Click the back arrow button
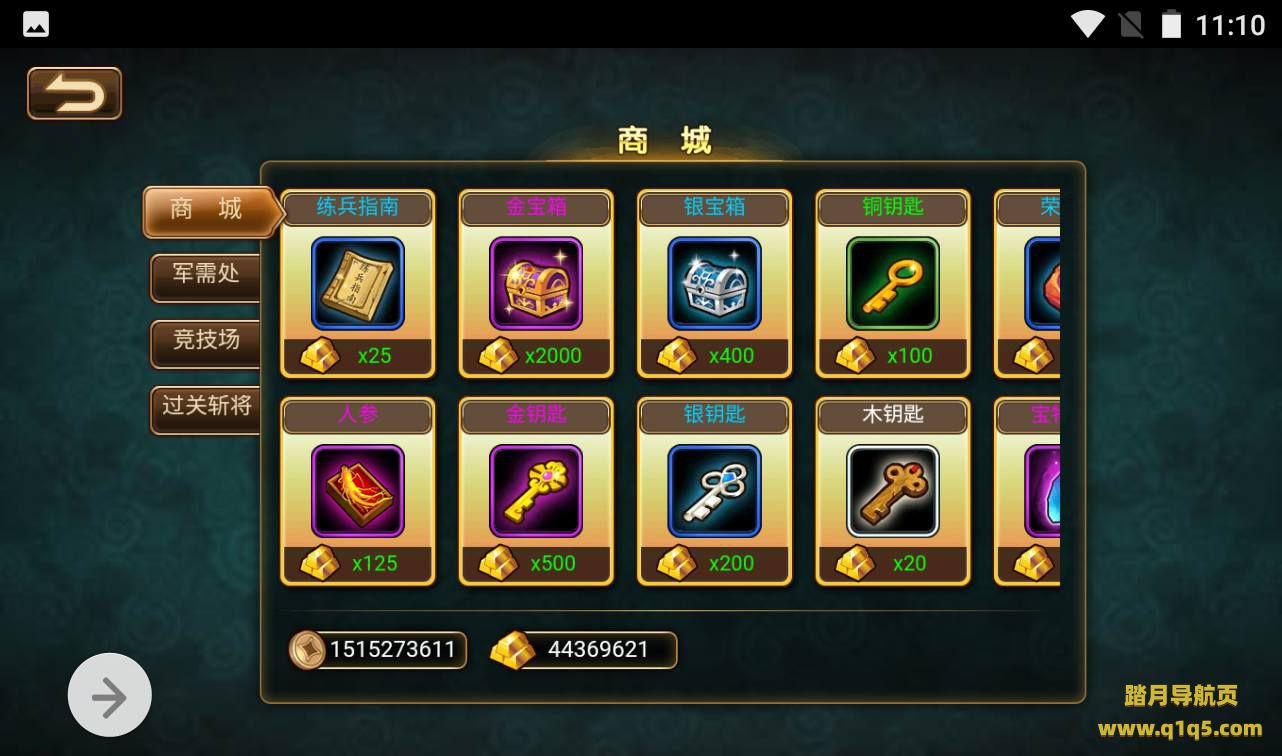The image size is (1282, 756). [x=74, y=93]
